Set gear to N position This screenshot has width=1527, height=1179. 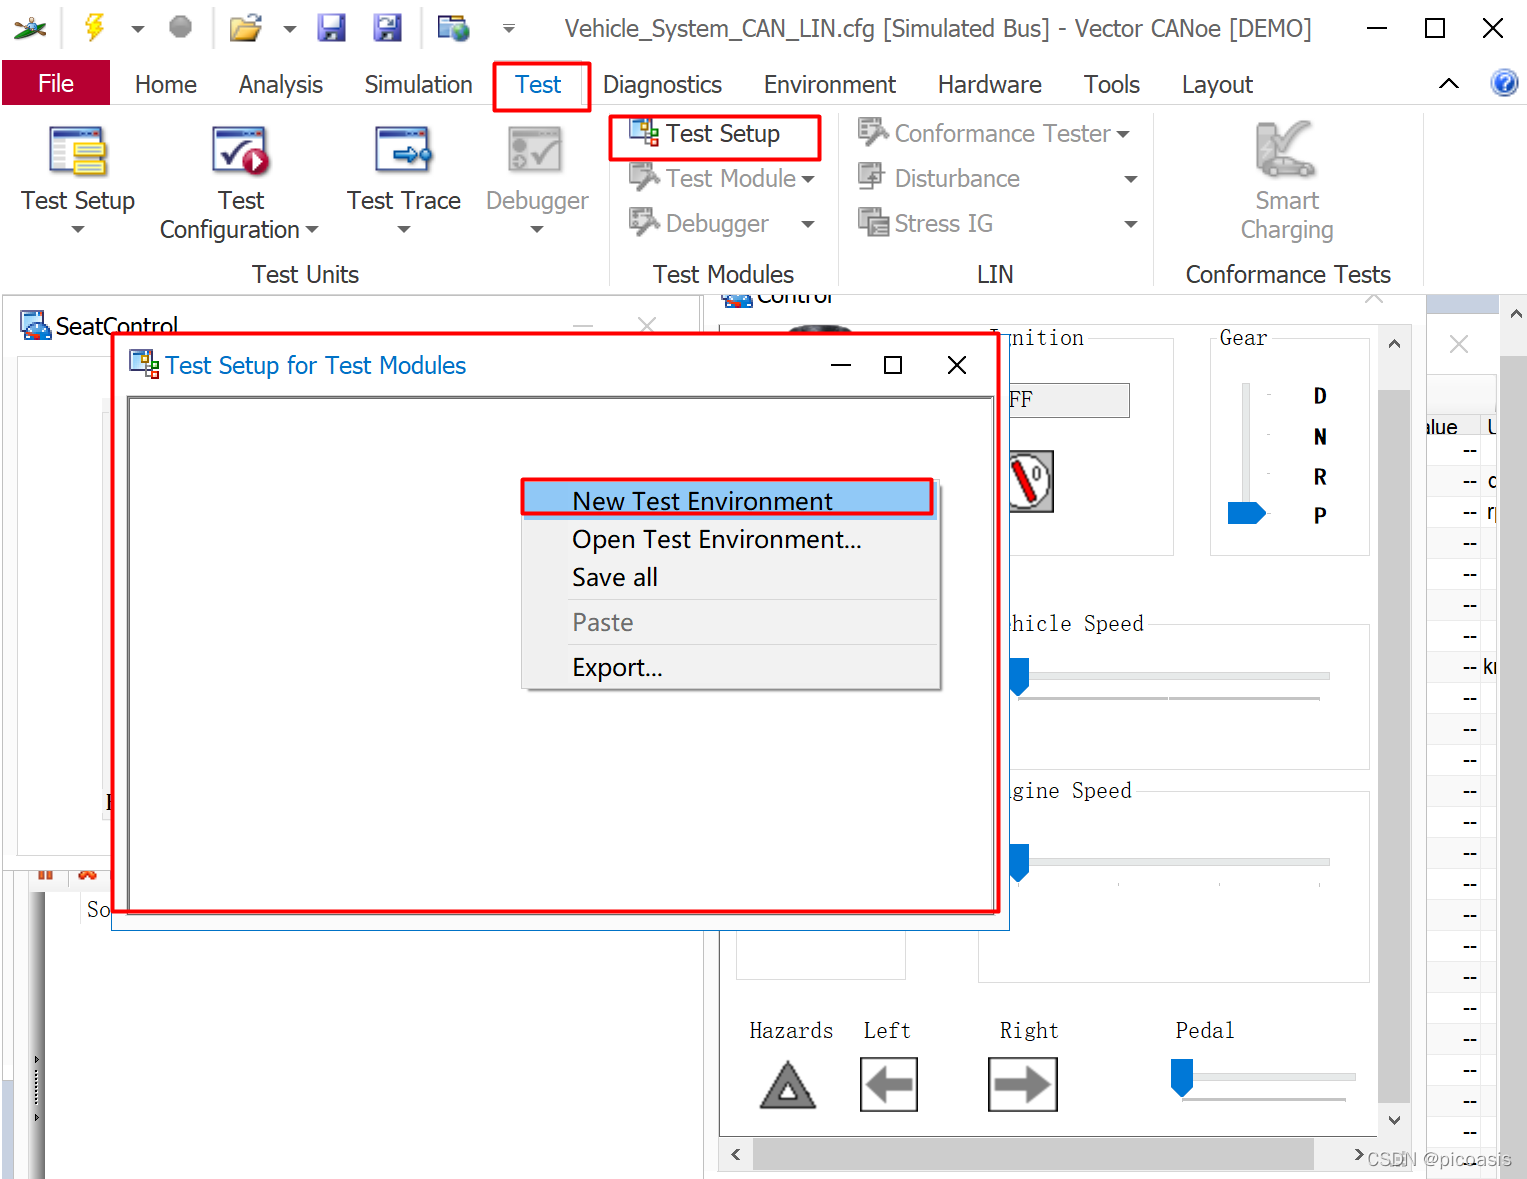(1320, 437)
